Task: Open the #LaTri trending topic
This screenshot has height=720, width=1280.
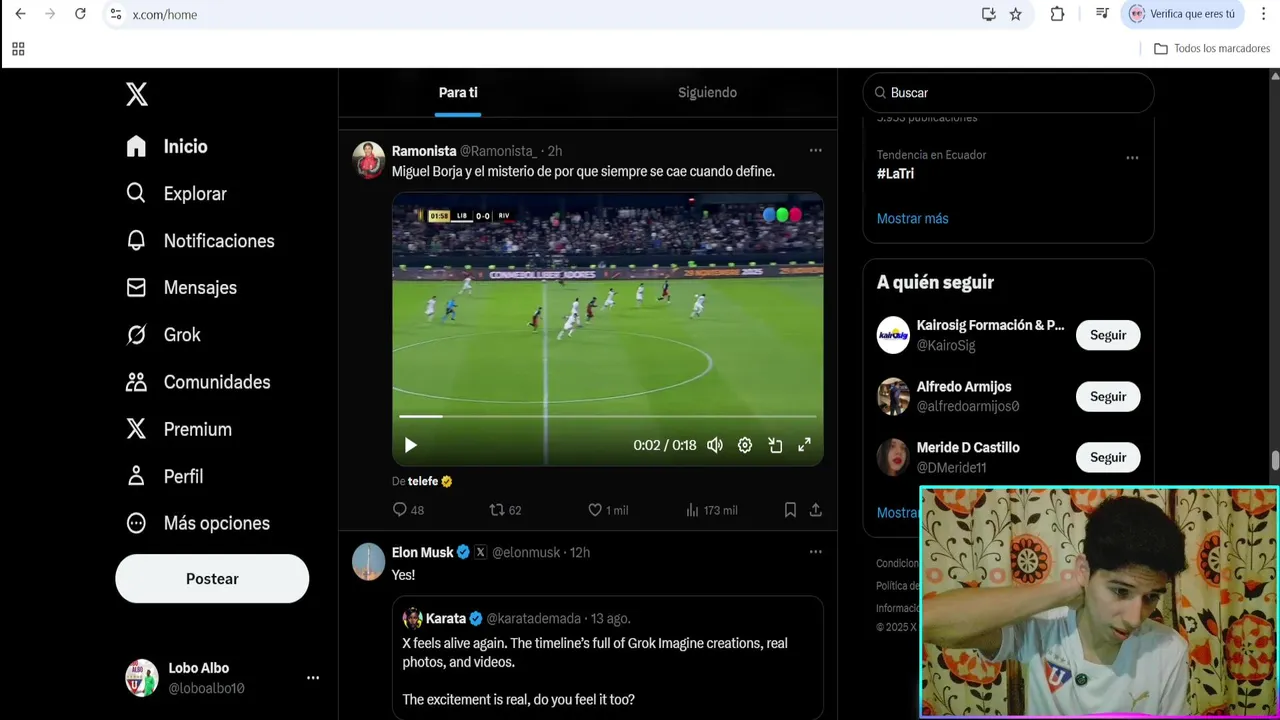Action: pos(895,174)
